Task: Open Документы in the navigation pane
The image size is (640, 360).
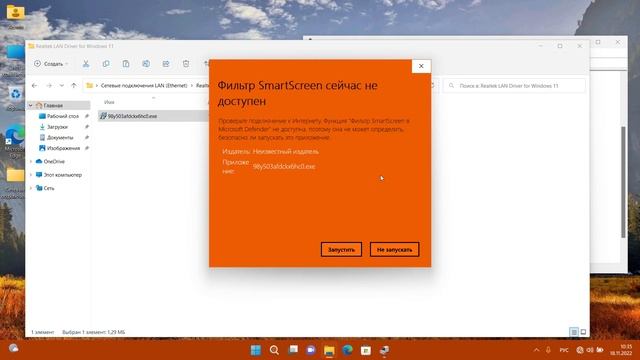Action: [60, 138]
